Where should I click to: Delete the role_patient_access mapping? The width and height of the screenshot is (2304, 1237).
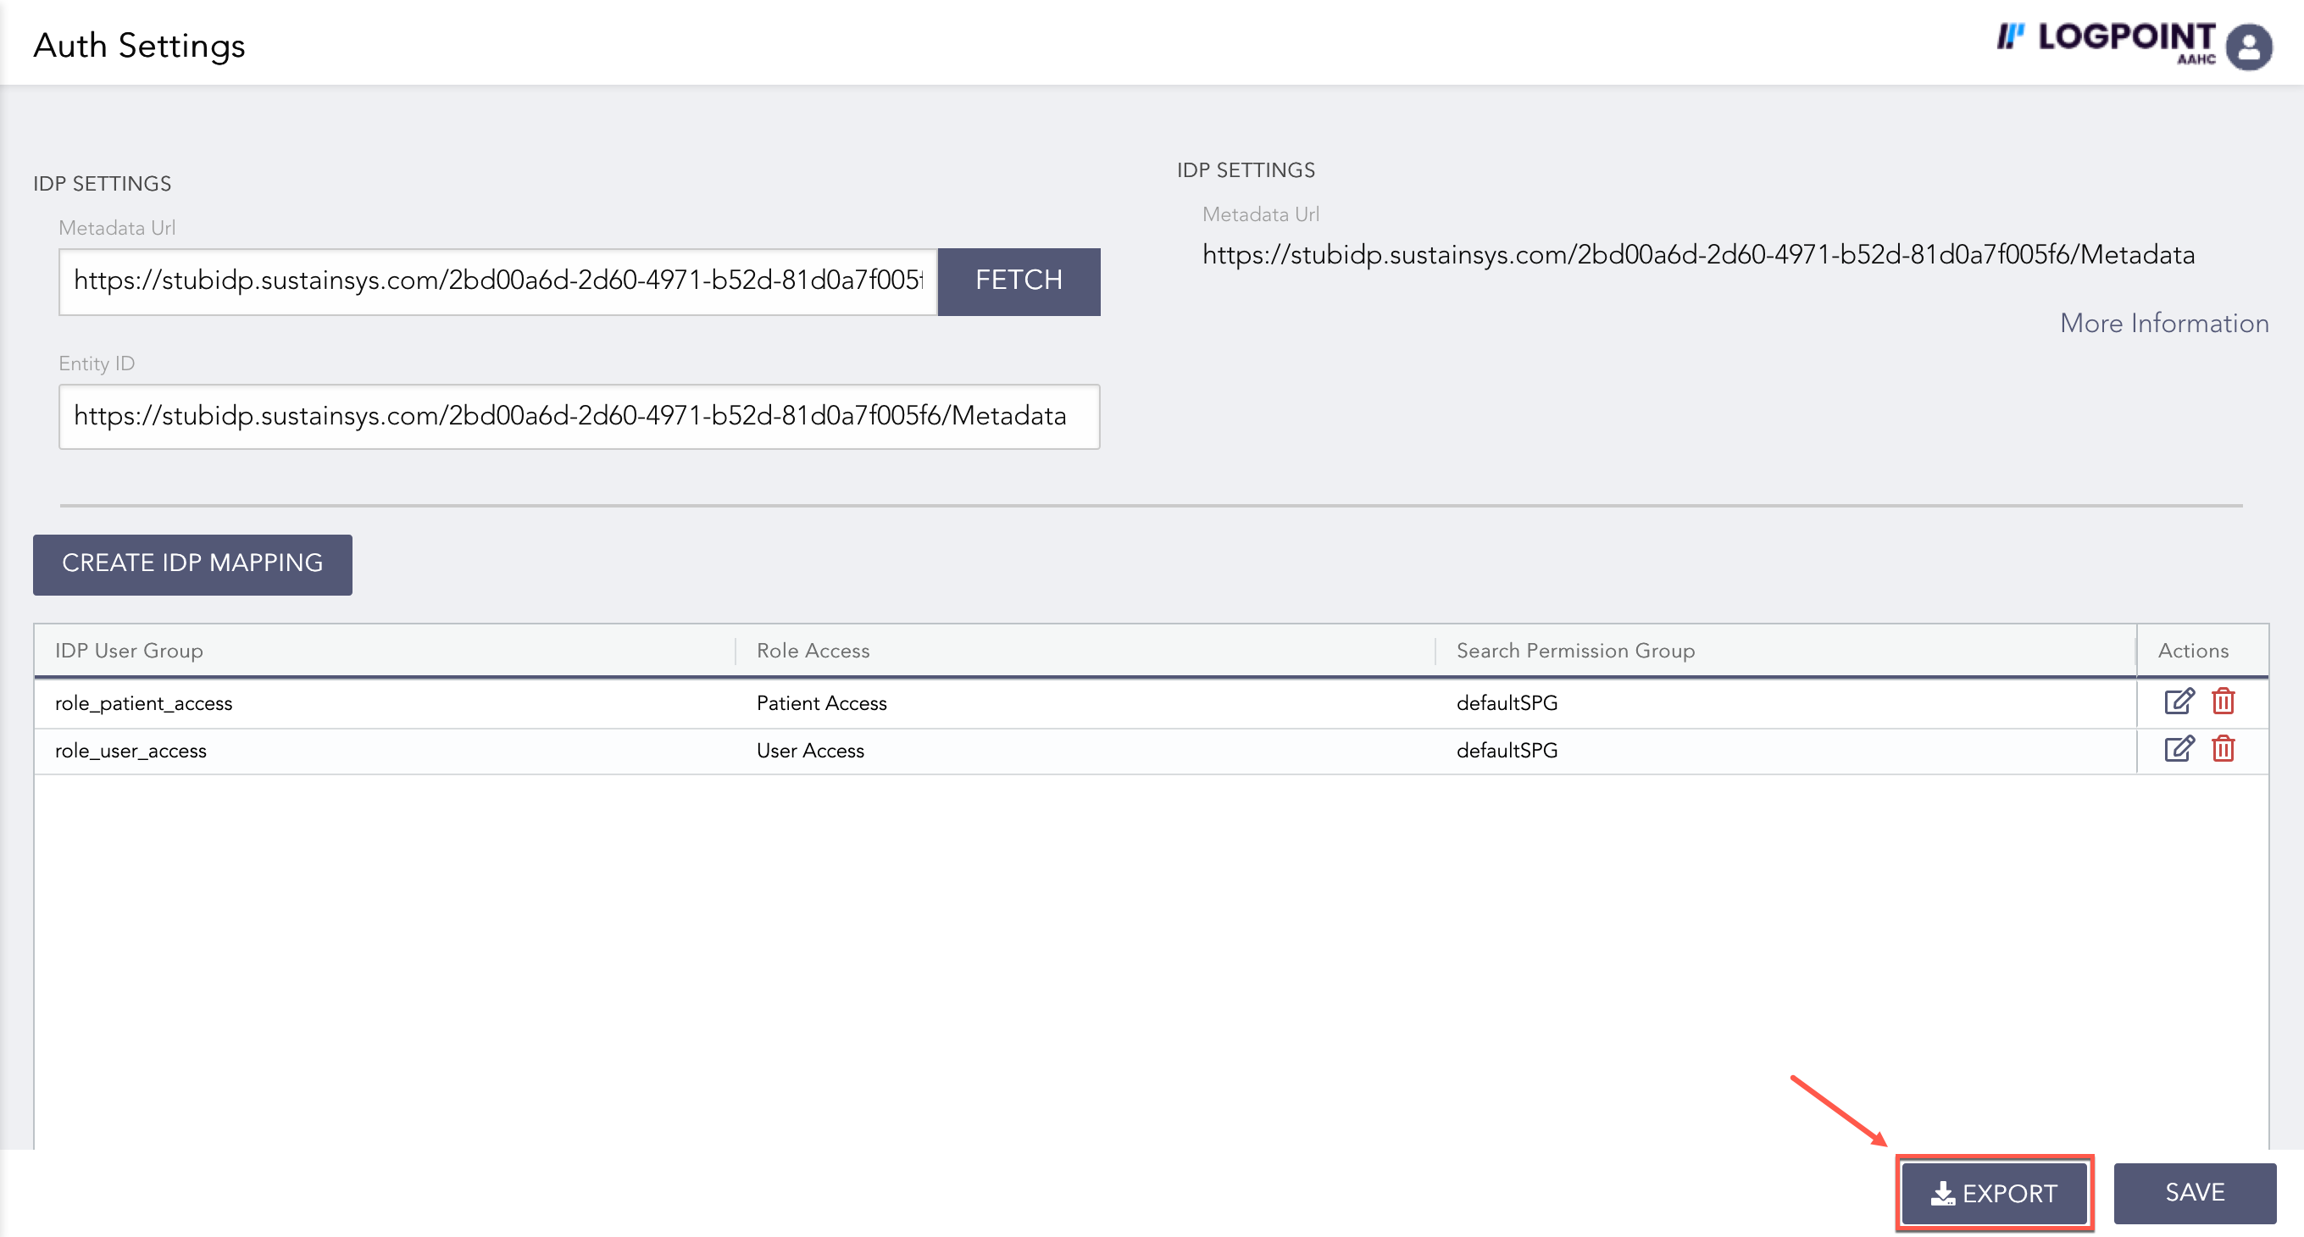pos(2223,702)
